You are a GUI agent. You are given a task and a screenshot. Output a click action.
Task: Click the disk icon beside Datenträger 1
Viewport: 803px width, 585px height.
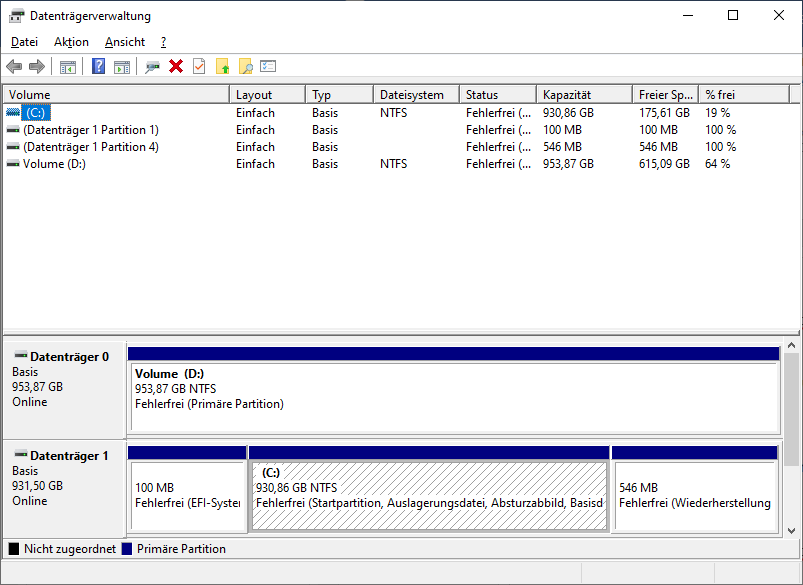pos(20,453)
